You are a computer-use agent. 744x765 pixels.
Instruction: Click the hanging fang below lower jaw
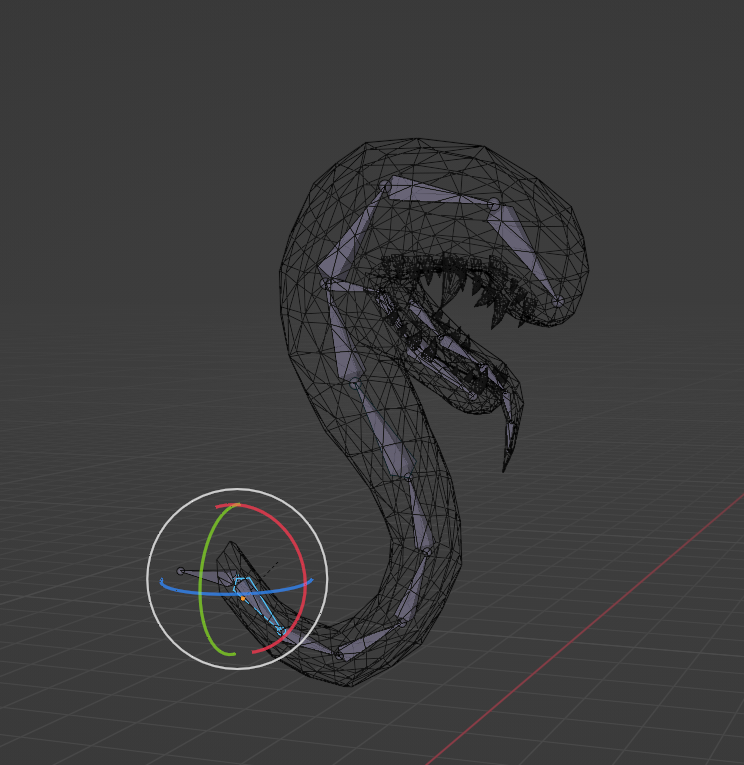510,432
